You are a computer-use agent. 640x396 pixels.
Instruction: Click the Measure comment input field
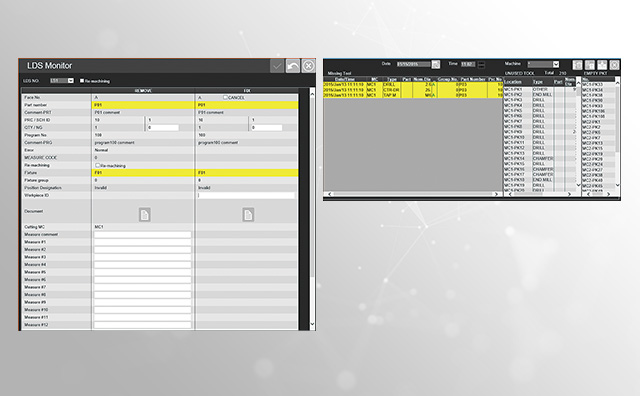[142, 235]
